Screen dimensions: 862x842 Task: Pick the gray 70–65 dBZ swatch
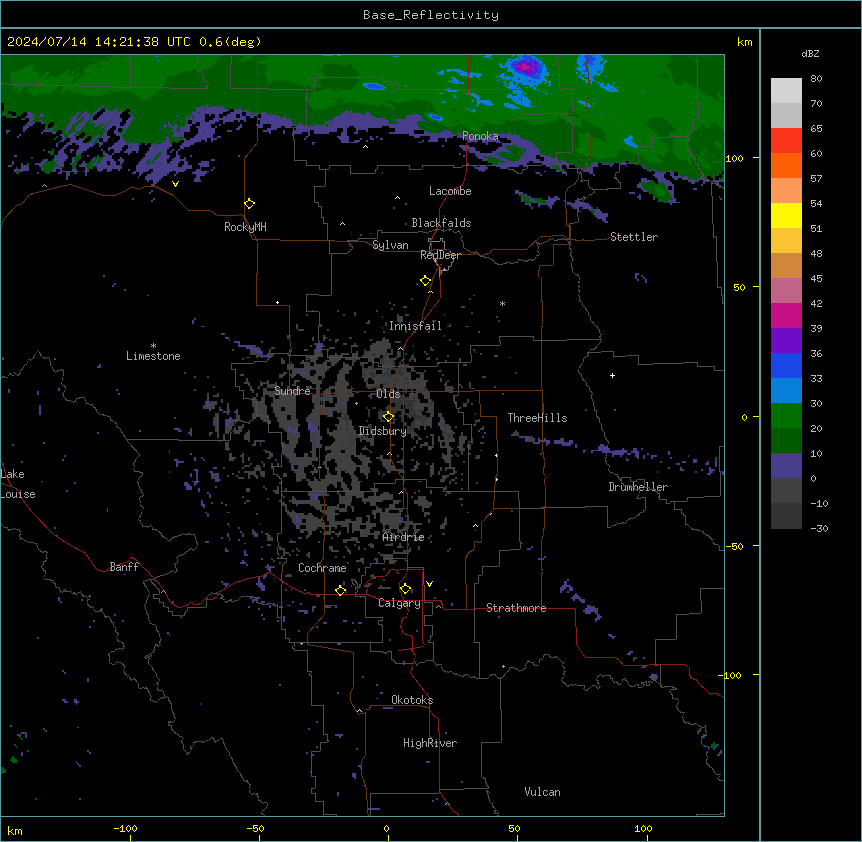(x=786, y=115)
